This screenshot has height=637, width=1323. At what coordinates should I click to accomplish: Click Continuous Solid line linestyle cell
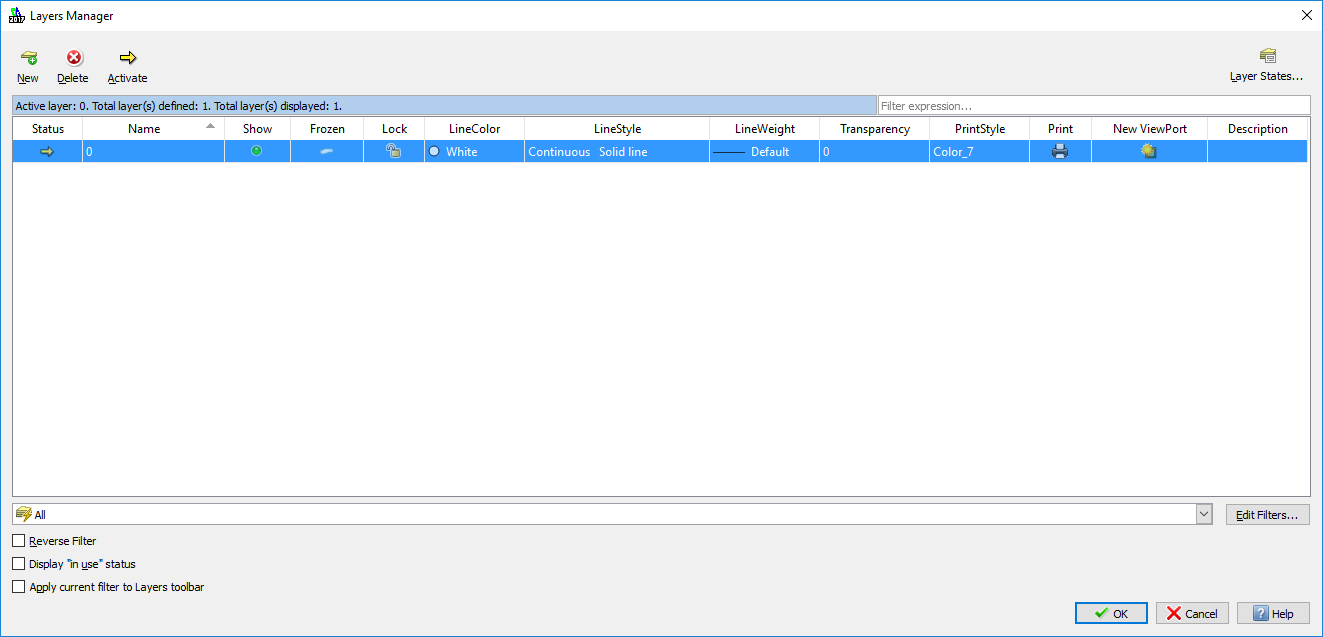(x=617, y=152)
